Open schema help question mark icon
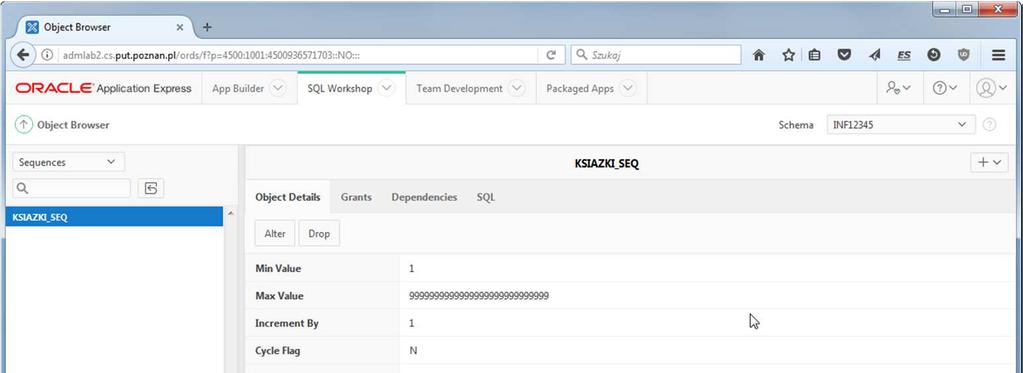The height and width of the screenshot is (373, 1023). click(x=989, y=125)
